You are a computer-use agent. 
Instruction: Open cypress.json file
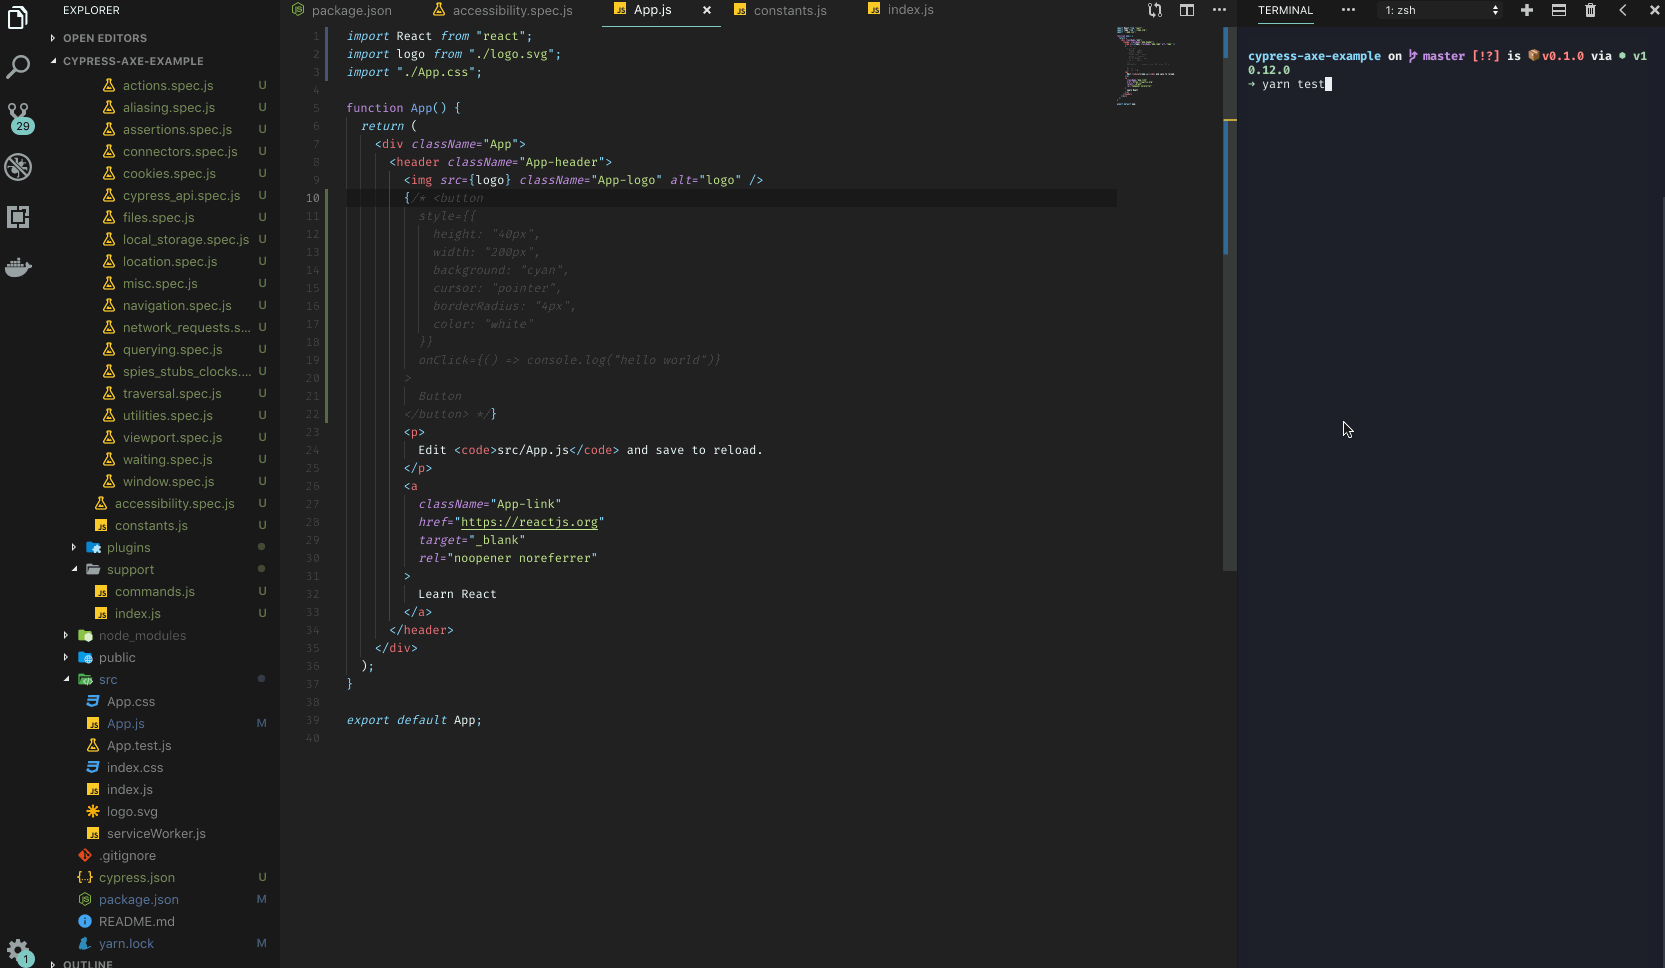pos(136,878)
